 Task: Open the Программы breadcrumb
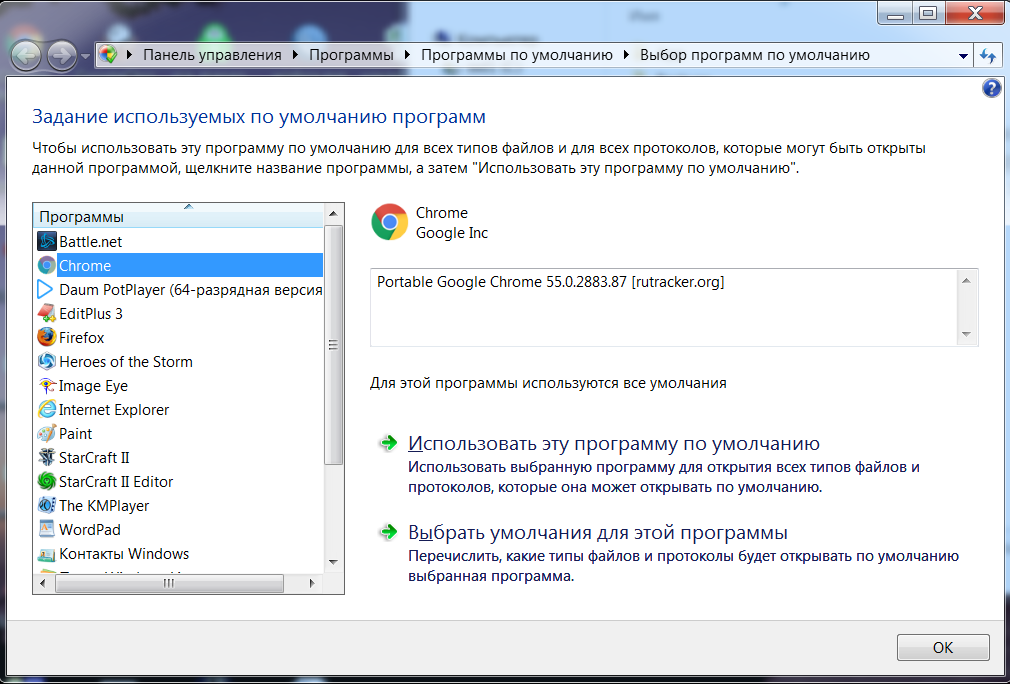351,55
